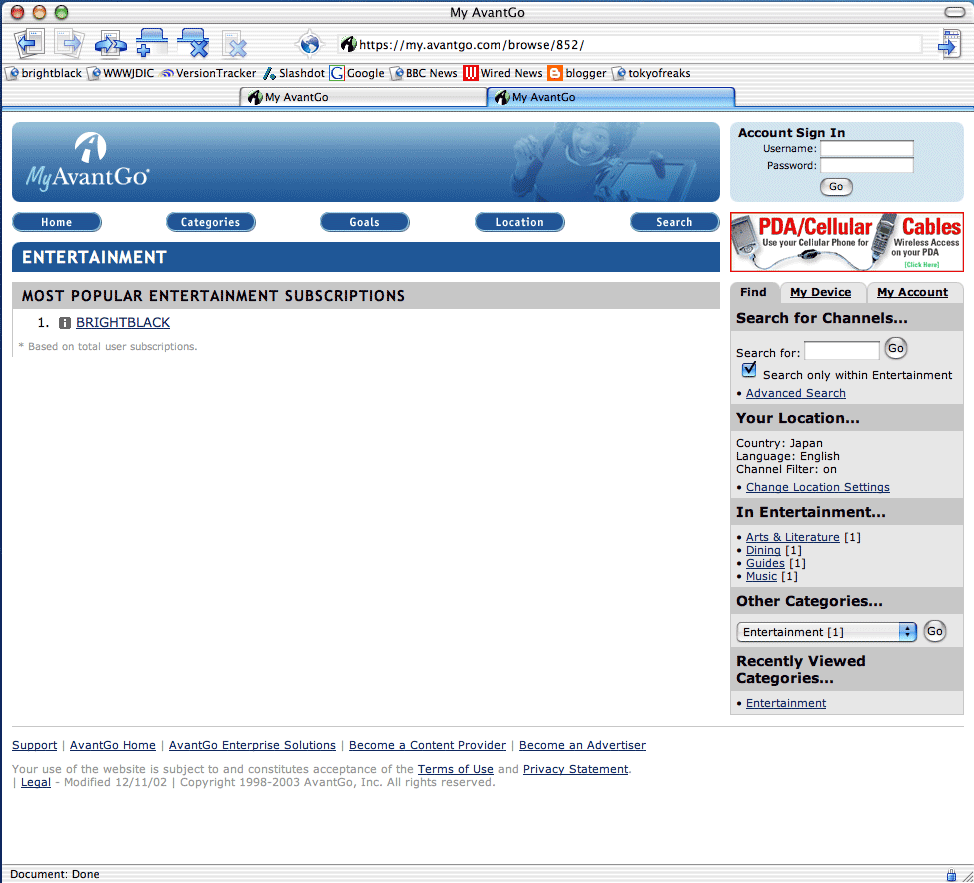Click the Back navigation toolbar icon
The height and width of the screenshot is (883, 974).
(29, 44)
